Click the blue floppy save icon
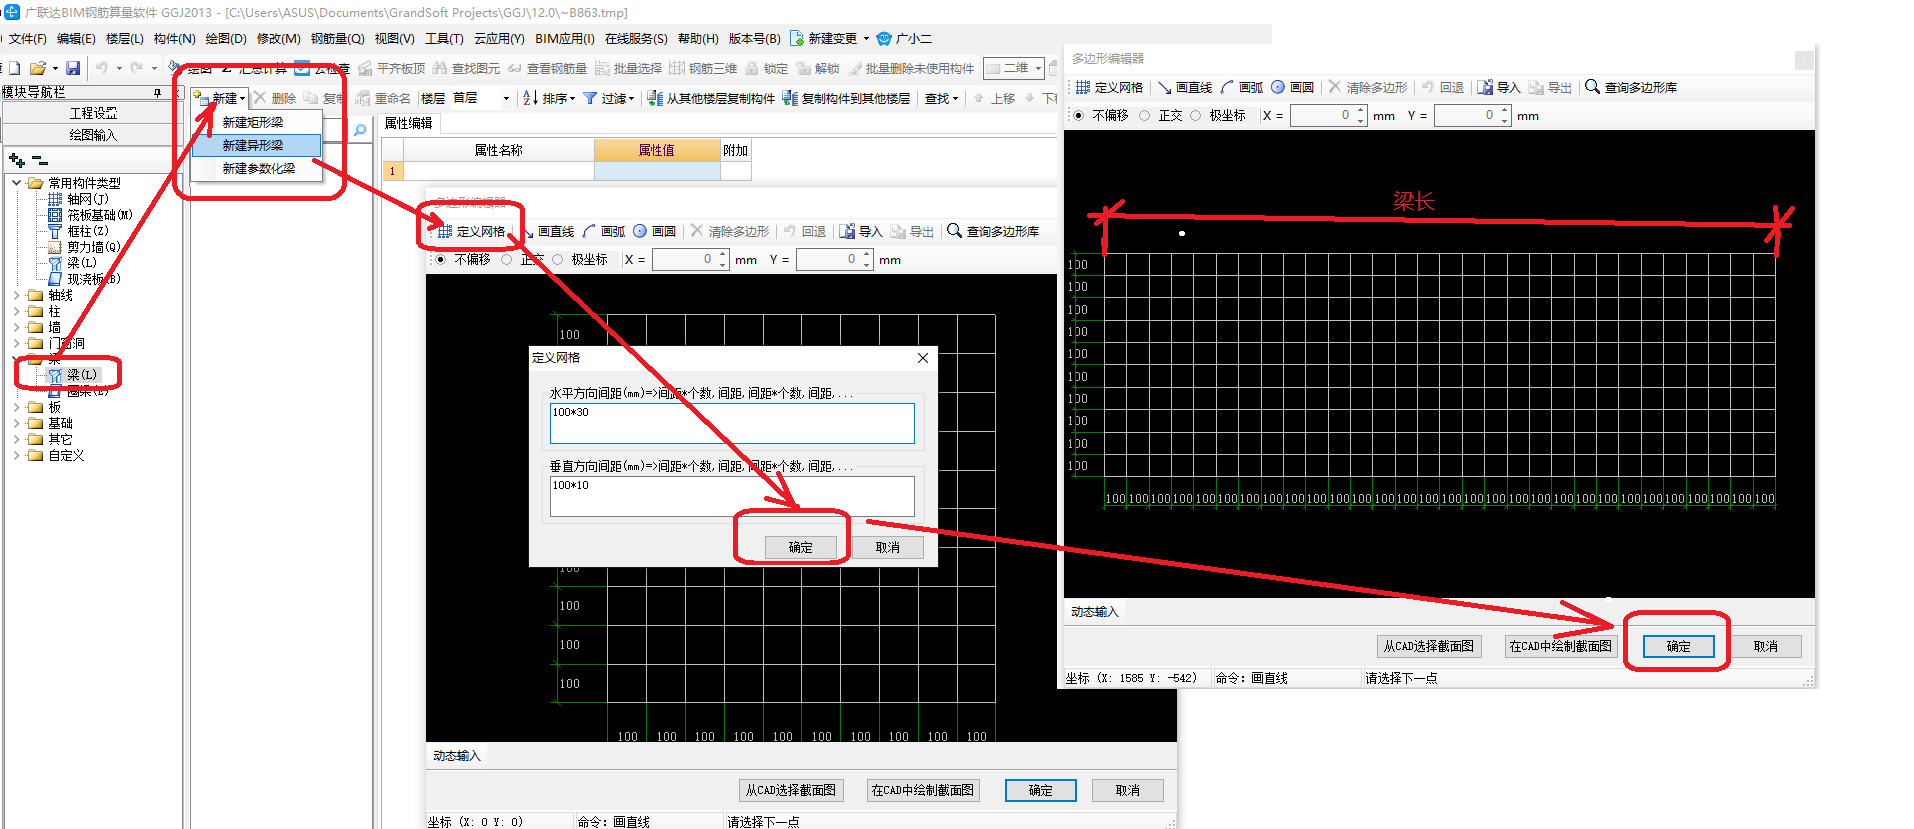This screenshot has width=1914, height=829. click(72, 68)
